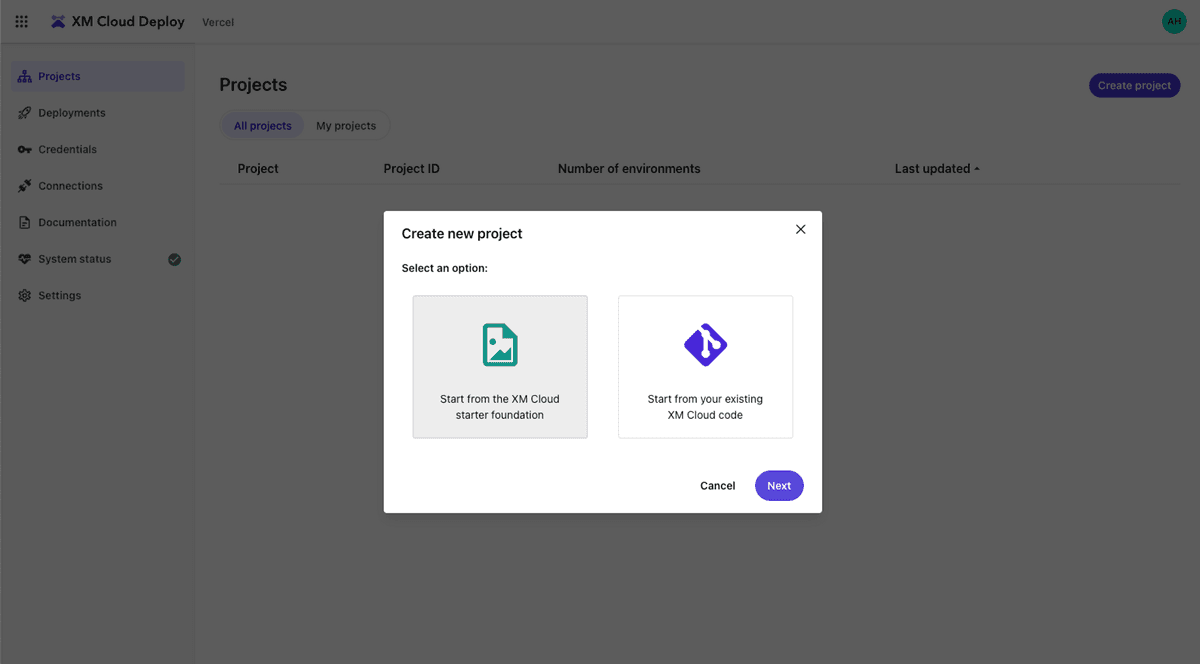Cancel the Create new project dialog
The width and height of the screenshot is (1200, 664).
click(x=717, y=486)
